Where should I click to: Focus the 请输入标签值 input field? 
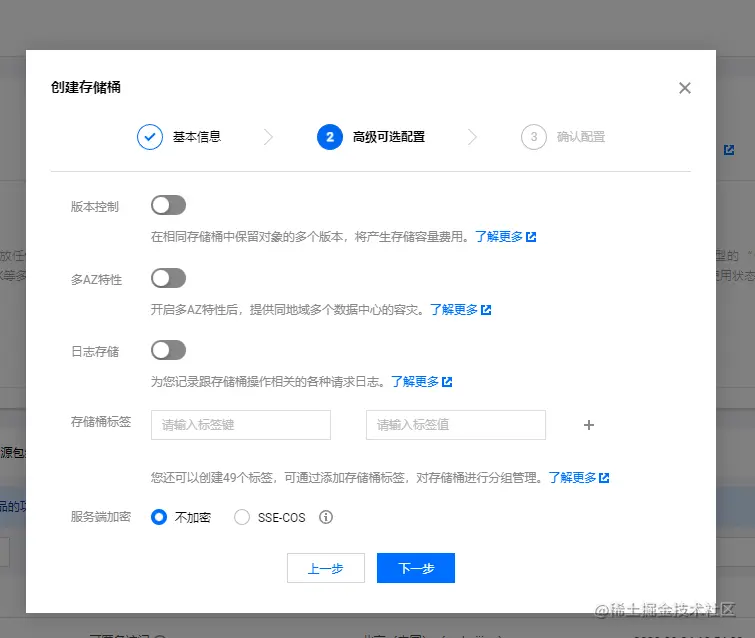coord(456,425)
